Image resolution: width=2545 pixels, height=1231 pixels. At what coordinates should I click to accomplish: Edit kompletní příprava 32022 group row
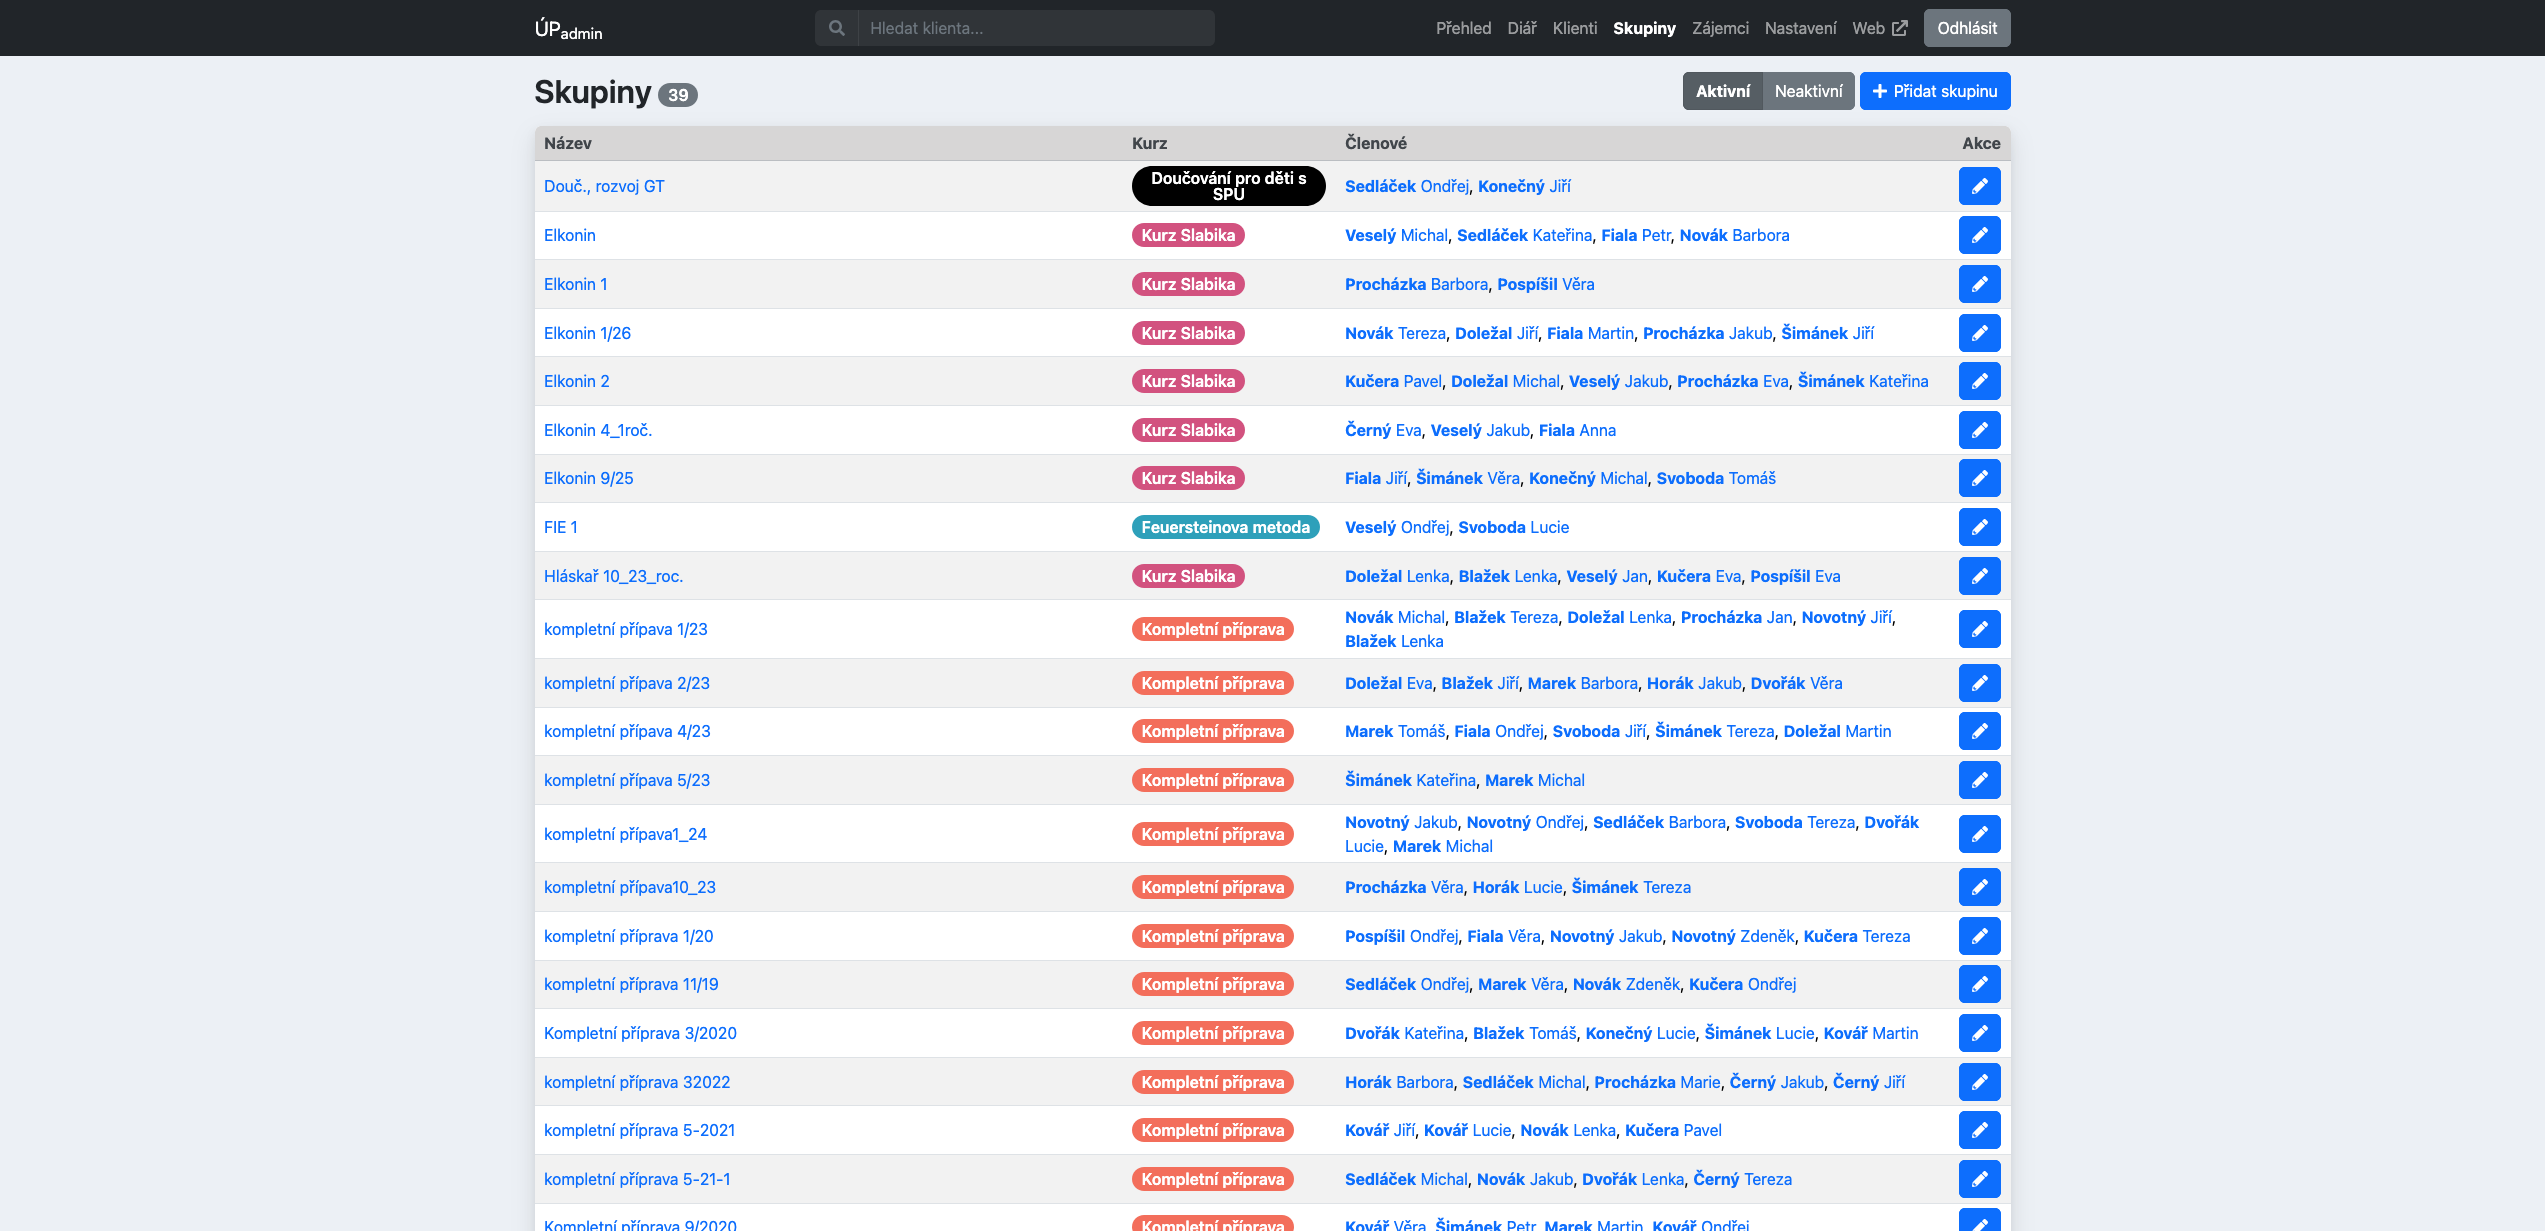click(1979, 1082)
